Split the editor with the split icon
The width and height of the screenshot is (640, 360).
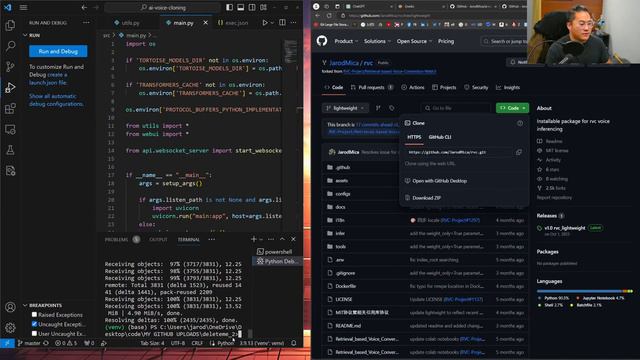click(282, 22)
